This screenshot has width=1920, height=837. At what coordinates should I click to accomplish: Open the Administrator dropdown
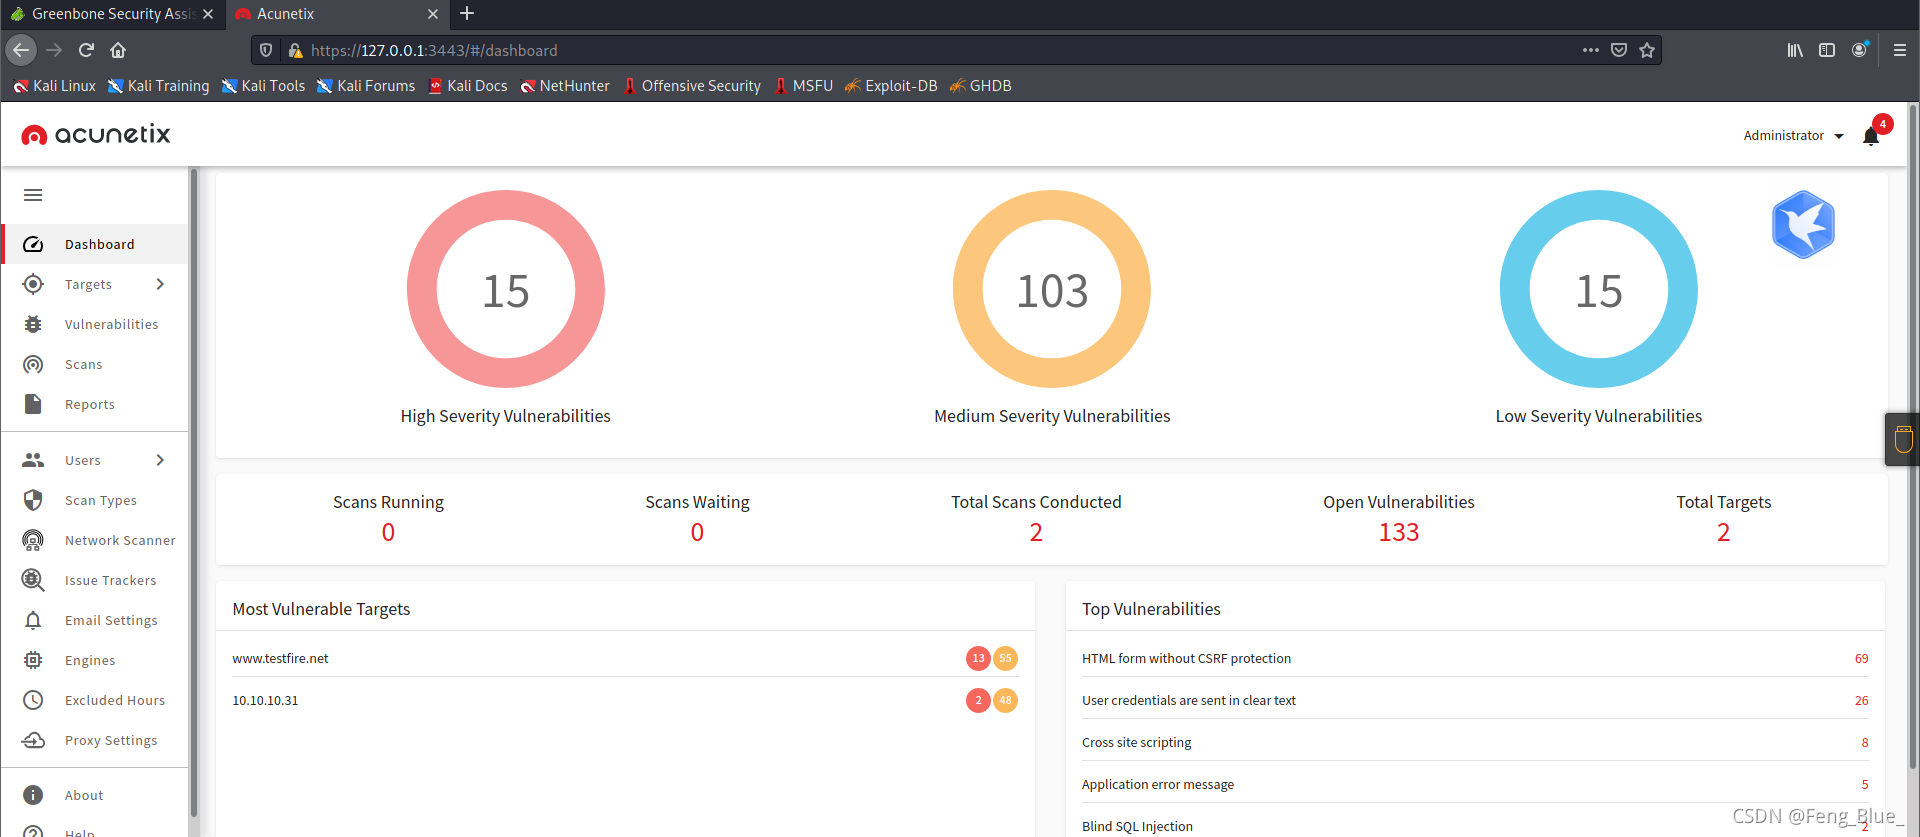coord(1793,135)
